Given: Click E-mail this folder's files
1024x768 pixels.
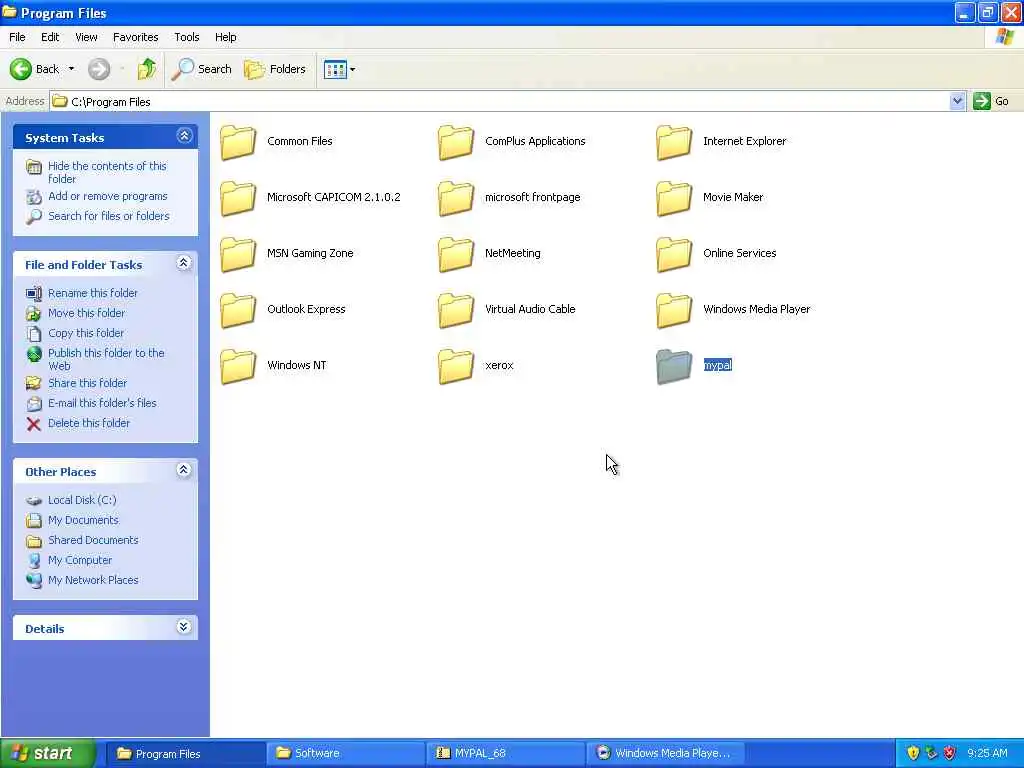Looking at the screenshot, I should pyautogui.click(x=102, y=403).
